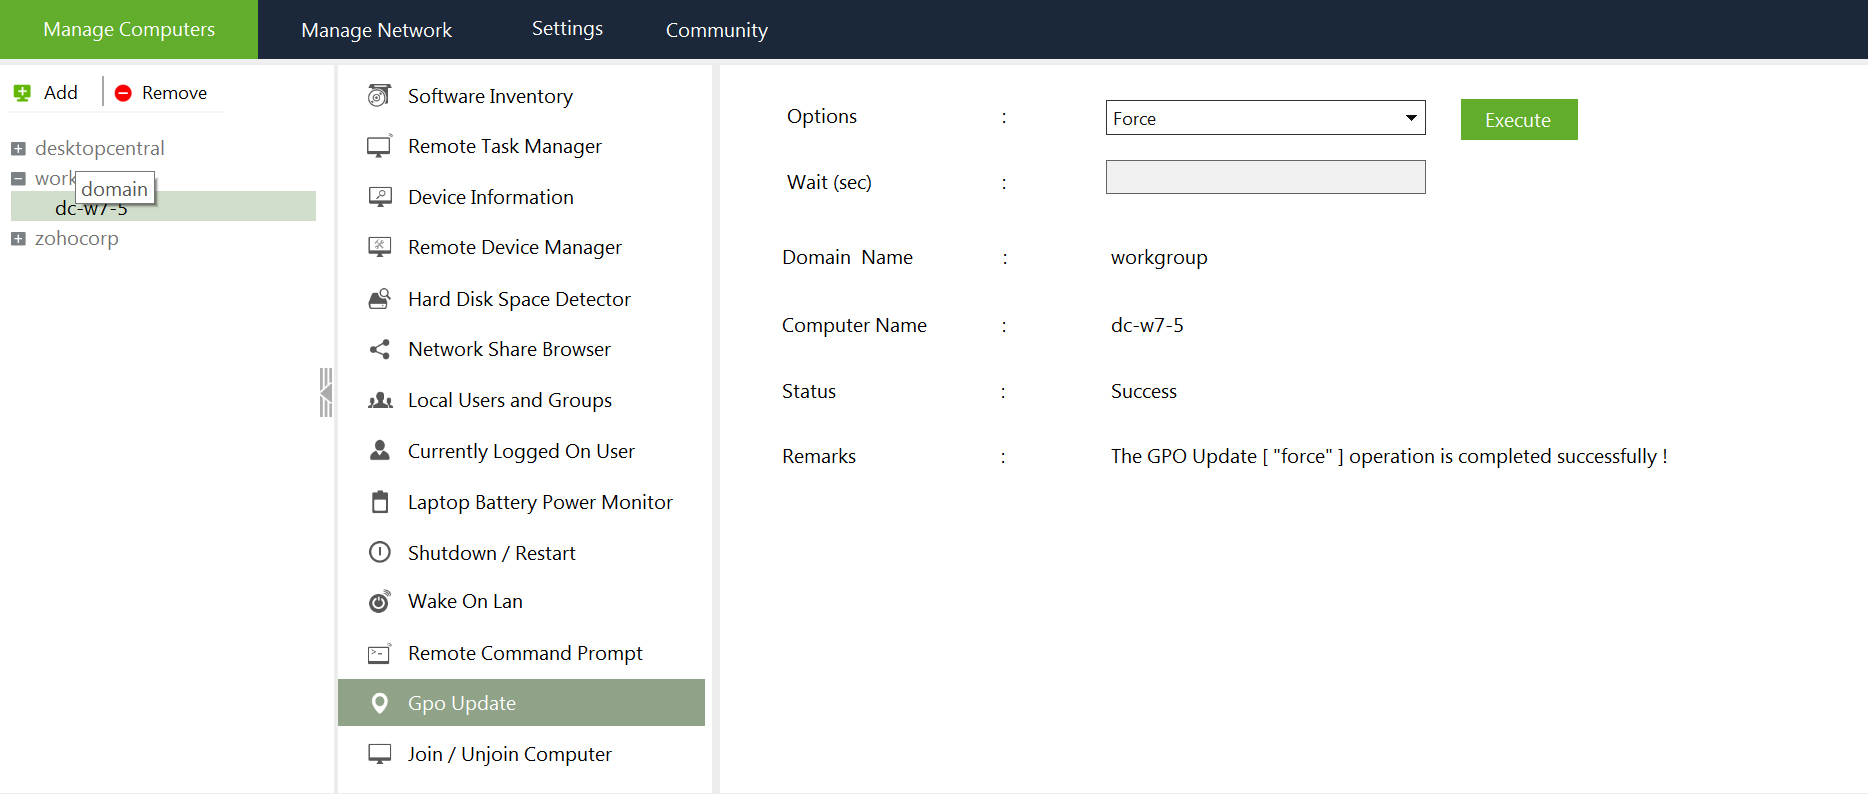Open the Settings tab
This screenshot has height=794, width=1868.
click(x=567, y=29)
